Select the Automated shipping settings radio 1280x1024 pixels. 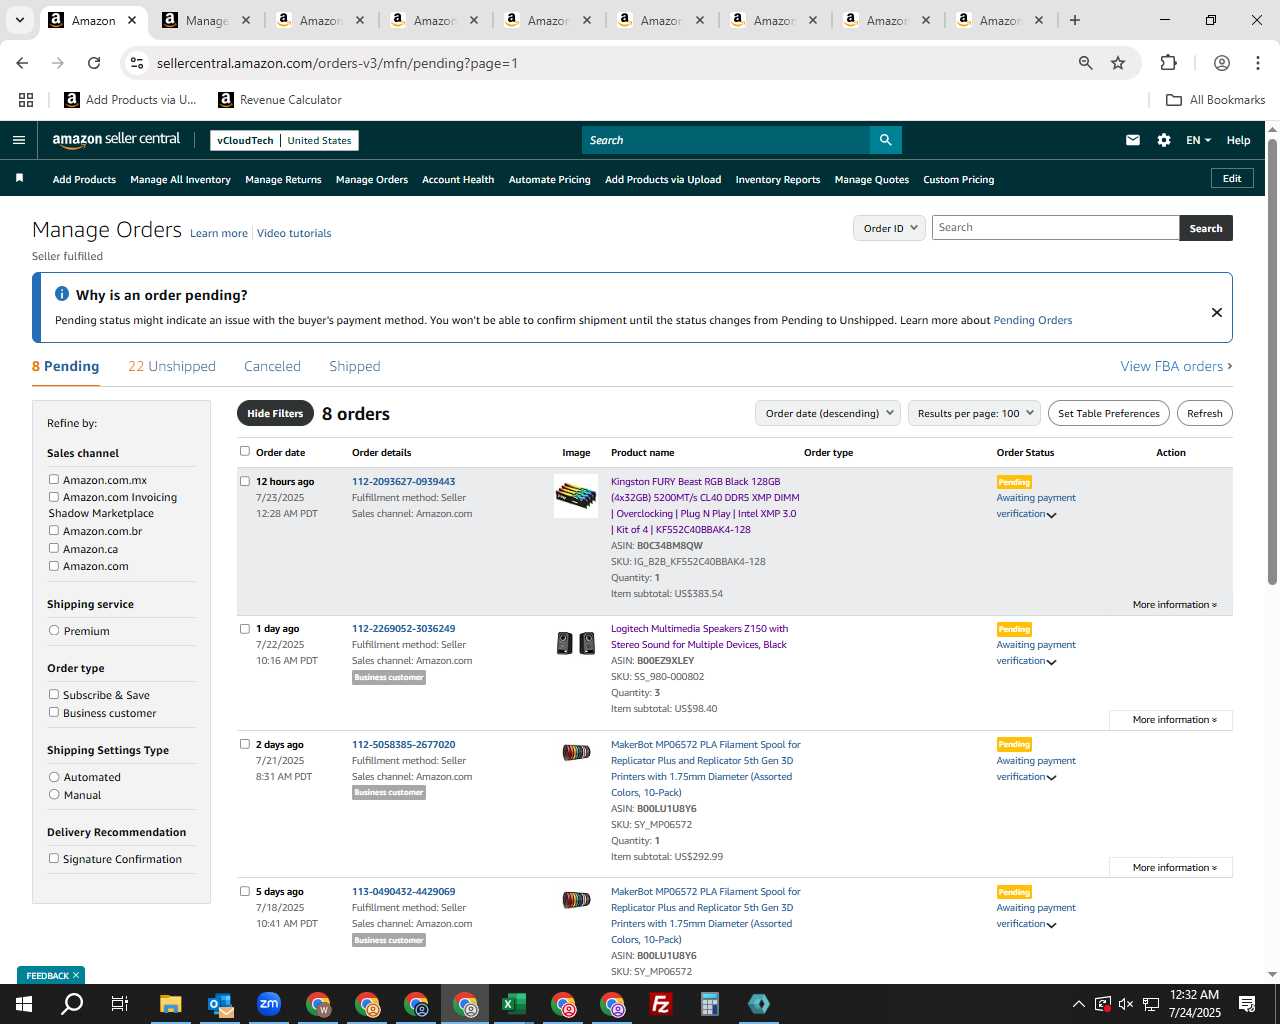click(x=54, y=776)
